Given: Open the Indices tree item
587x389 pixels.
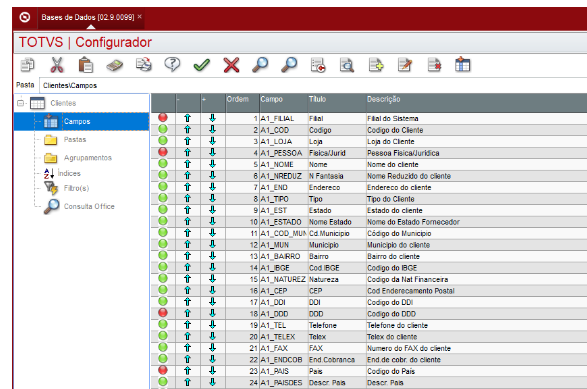Looking at the screenshot, I should [69, 173].
